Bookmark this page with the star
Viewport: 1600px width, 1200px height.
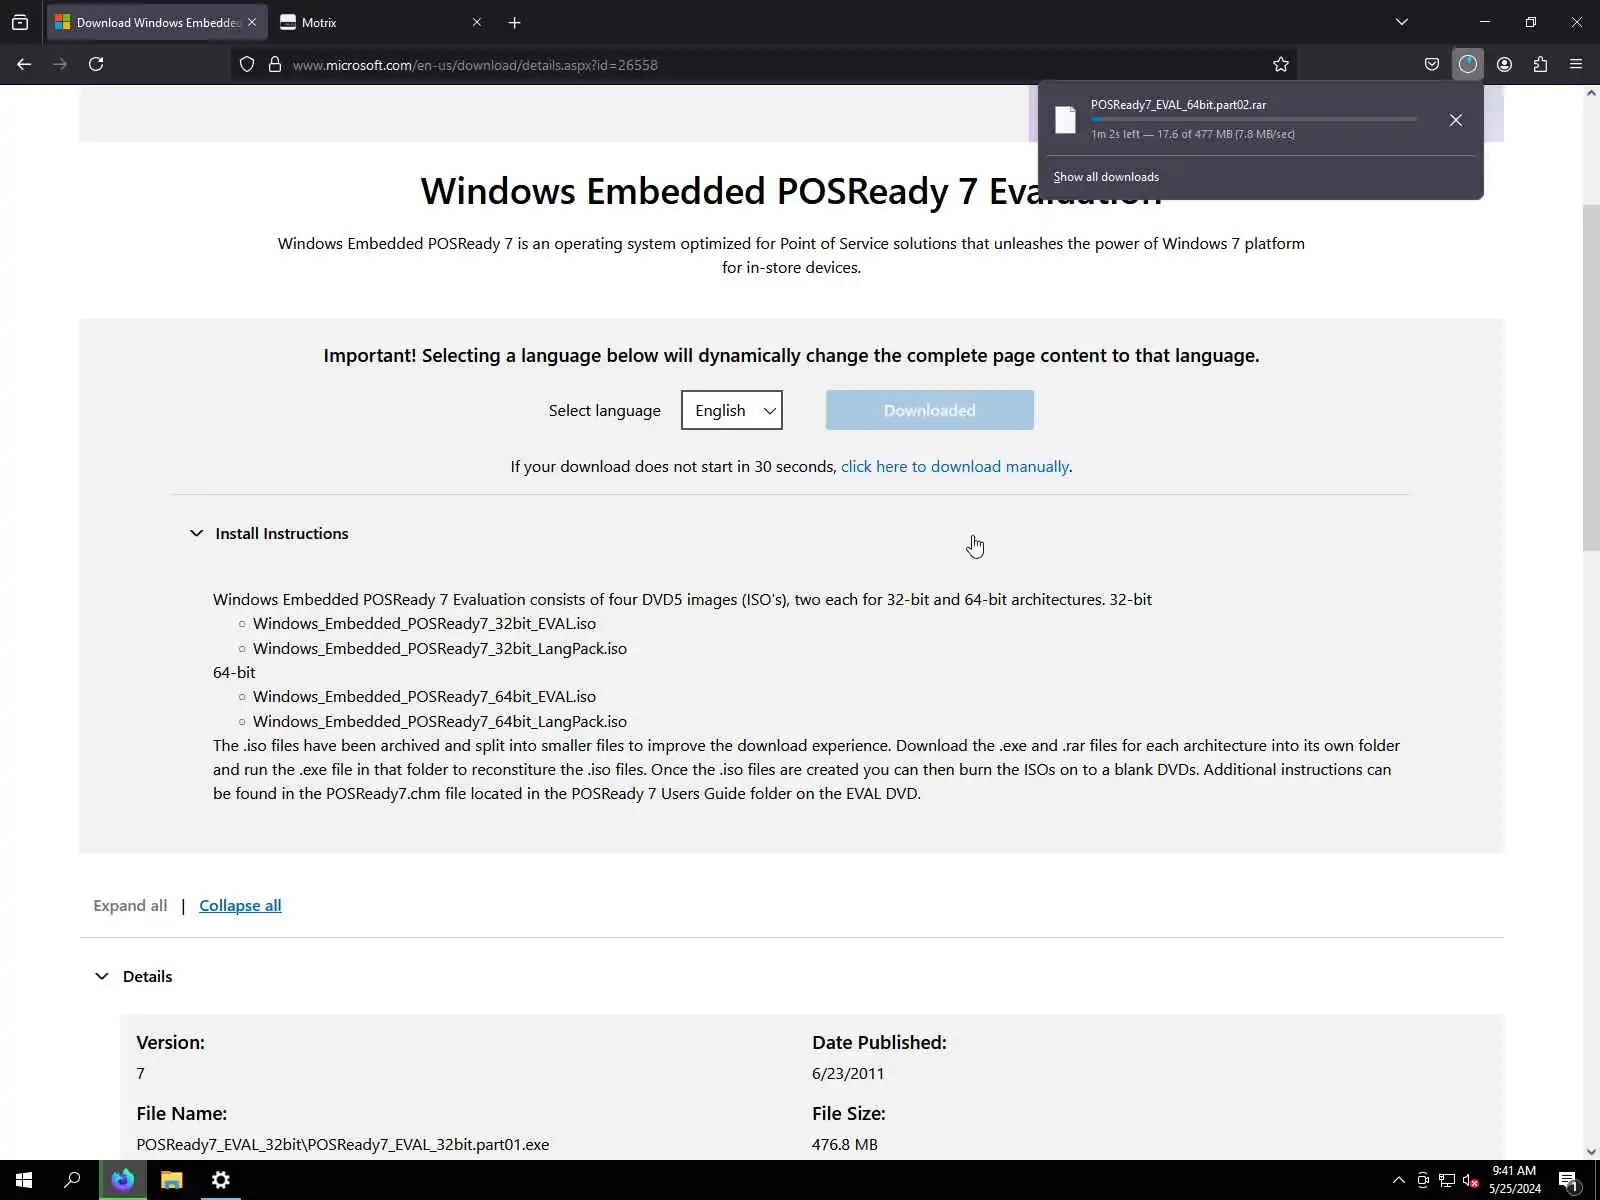[x=1281, y=64]
